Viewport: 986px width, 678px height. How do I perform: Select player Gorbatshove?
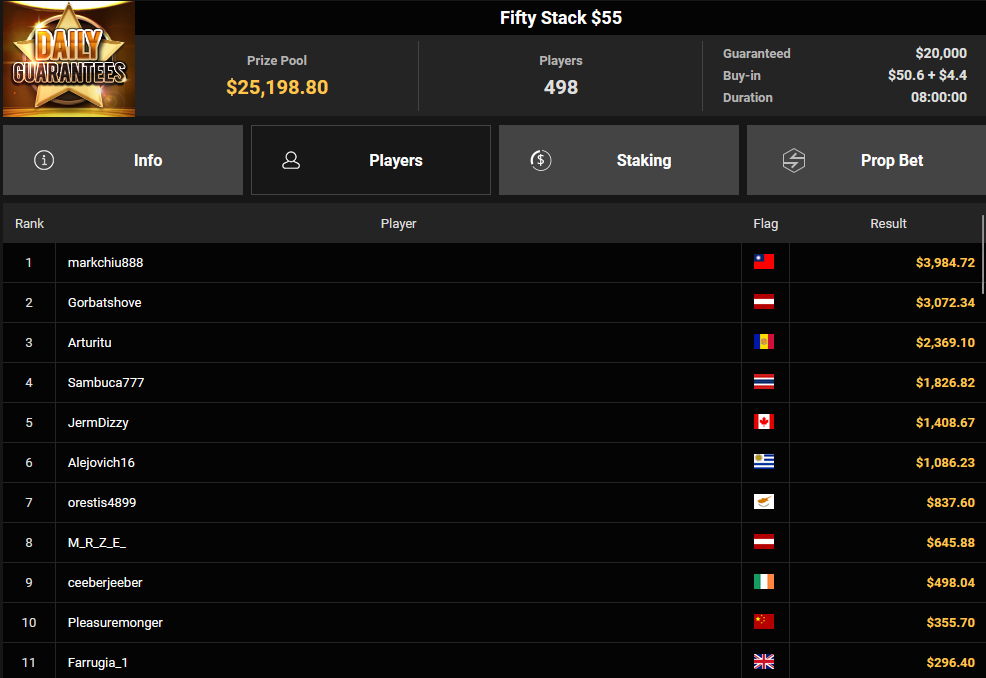104,303
